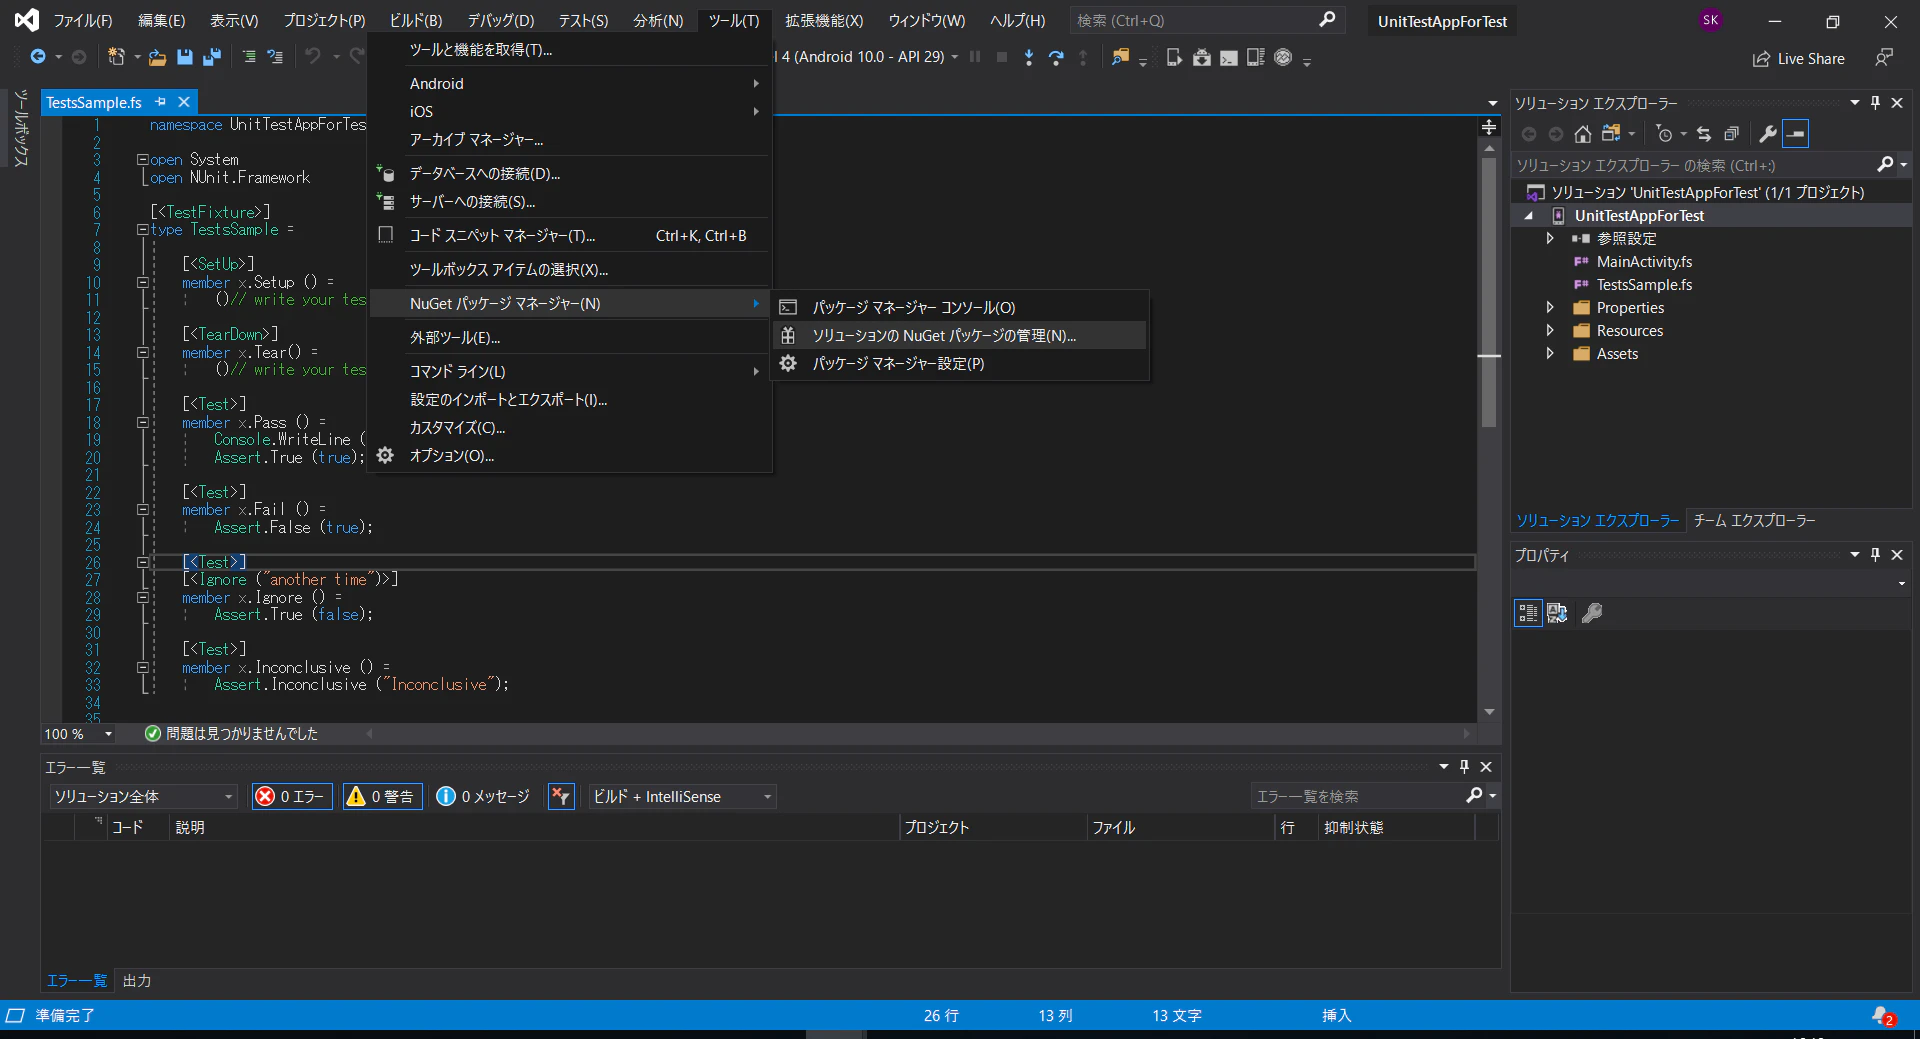Click the Live Share button
Image resolution: width=1920 pixels, height=1039 pixels.
point(1798,59)
